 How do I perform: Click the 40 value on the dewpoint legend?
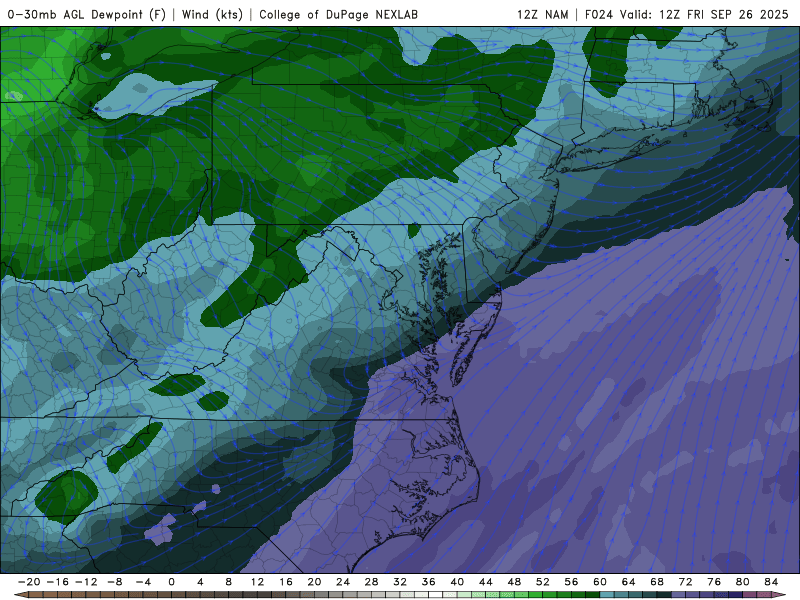point(457,582)
